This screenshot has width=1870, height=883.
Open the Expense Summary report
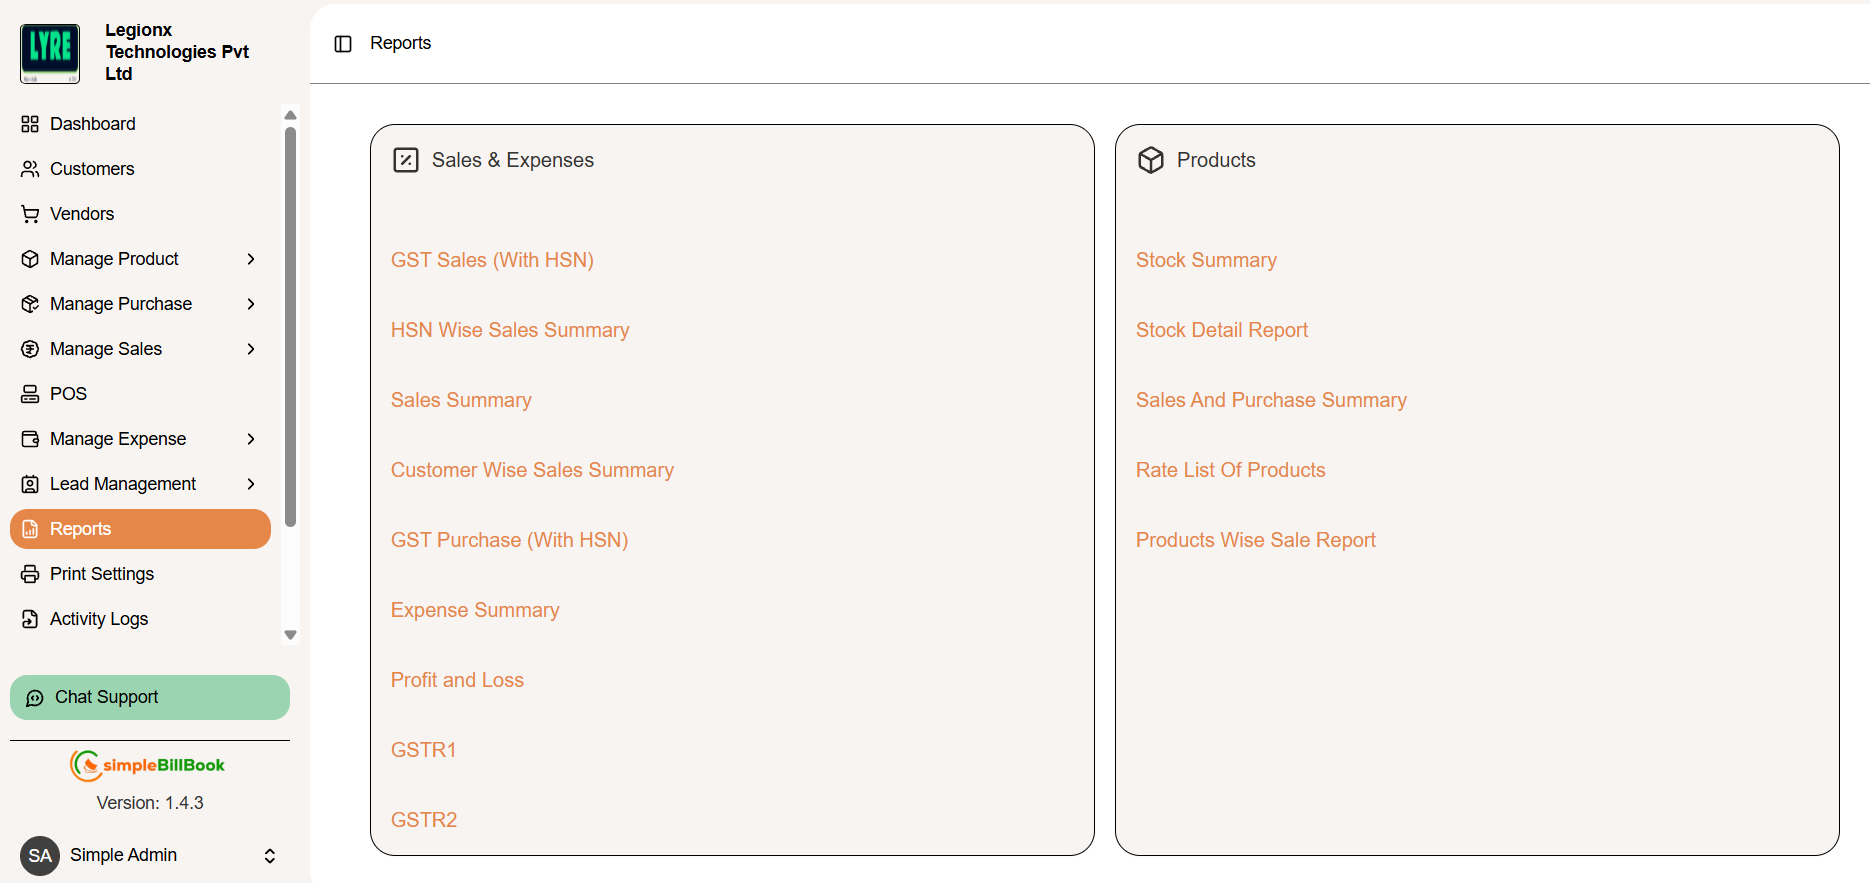coord(475,610)
